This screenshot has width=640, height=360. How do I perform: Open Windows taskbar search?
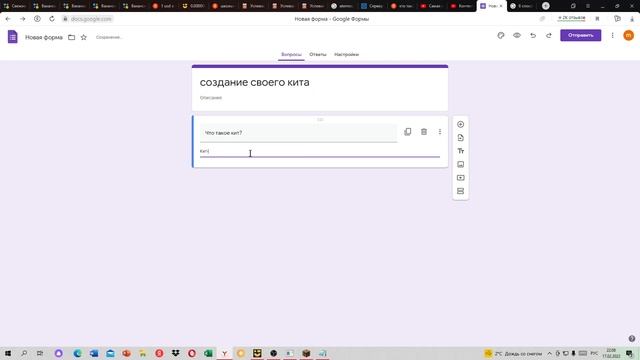(x=24, y=353)
